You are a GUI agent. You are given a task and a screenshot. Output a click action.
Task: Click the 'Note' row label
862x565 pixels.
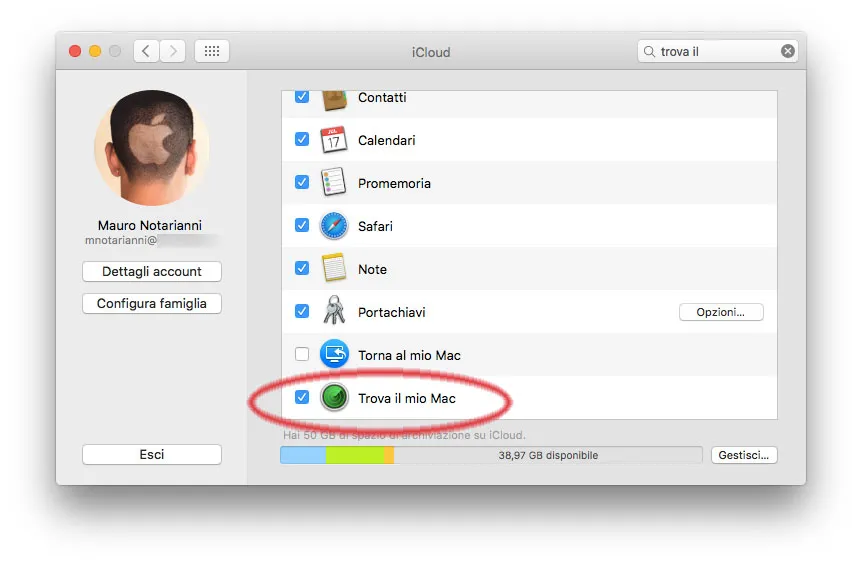(x=372, y=269)
